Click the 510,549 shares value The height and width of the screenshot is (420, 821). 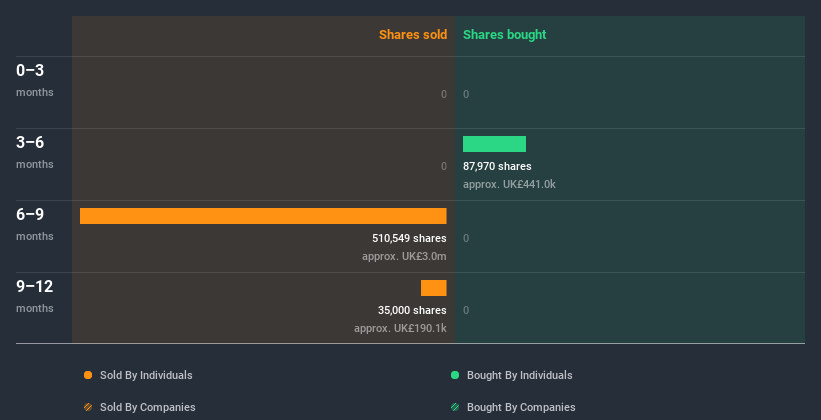point(409,238)
